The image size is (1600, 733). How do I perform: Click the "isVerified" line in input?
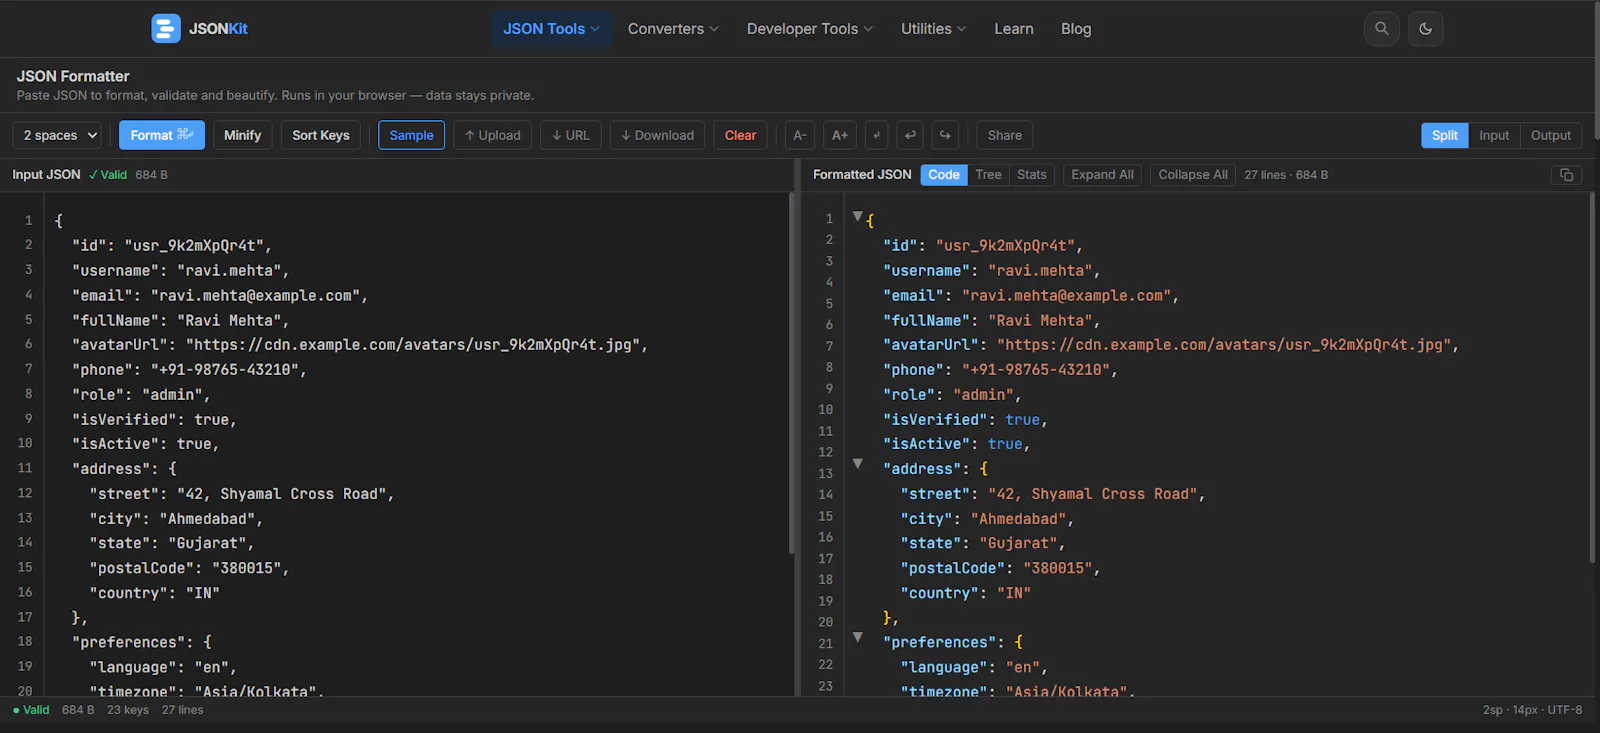pos(154,420)
